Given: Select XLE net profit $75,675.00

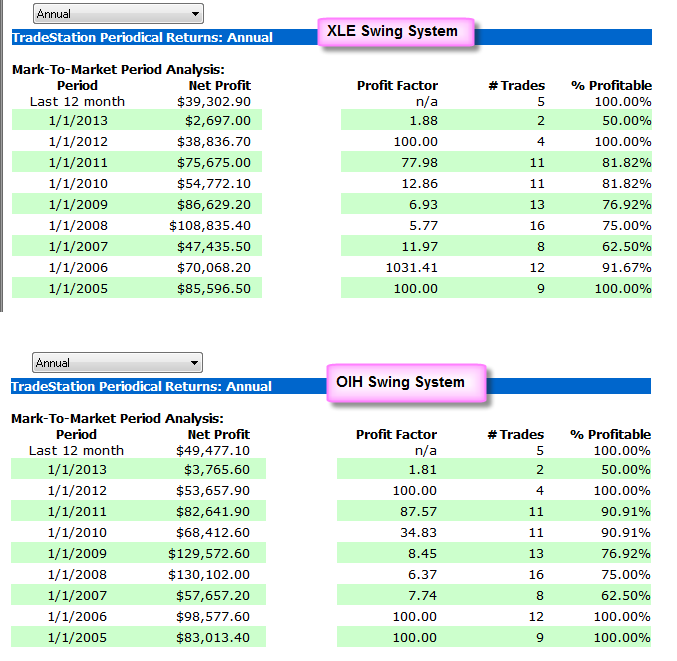Looking at the screenshot, I should click(x=214, y=163).
